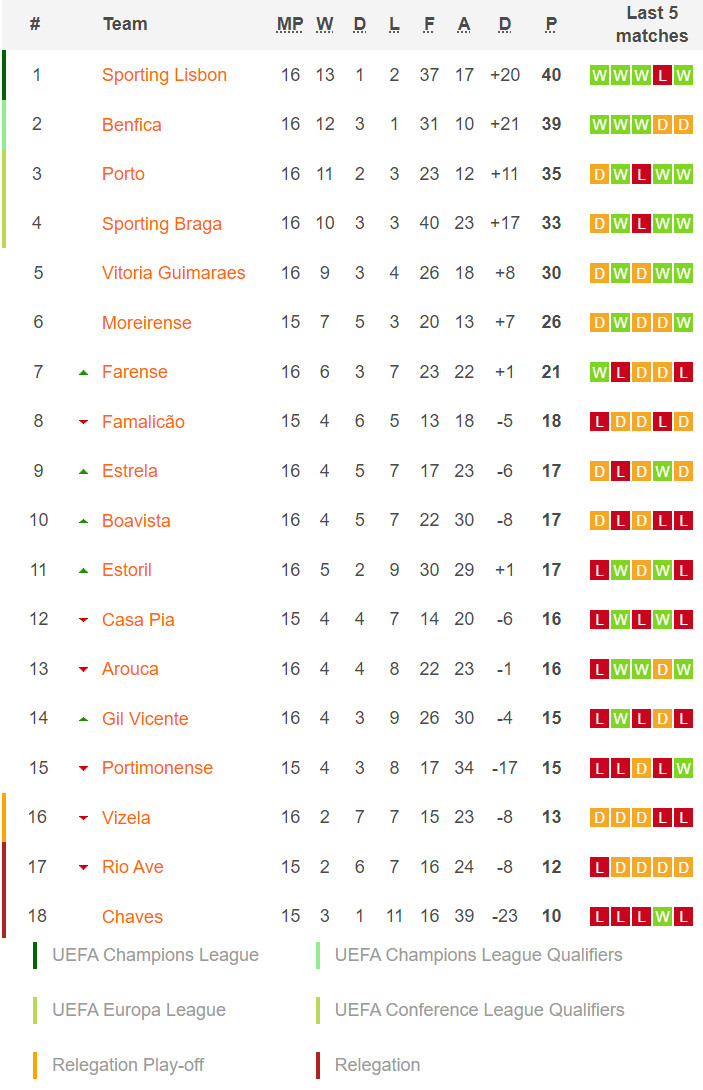Open the Vitoria Guimaraes team page
Viewport: 703px width, 1090px height.
tap(173, 272)
